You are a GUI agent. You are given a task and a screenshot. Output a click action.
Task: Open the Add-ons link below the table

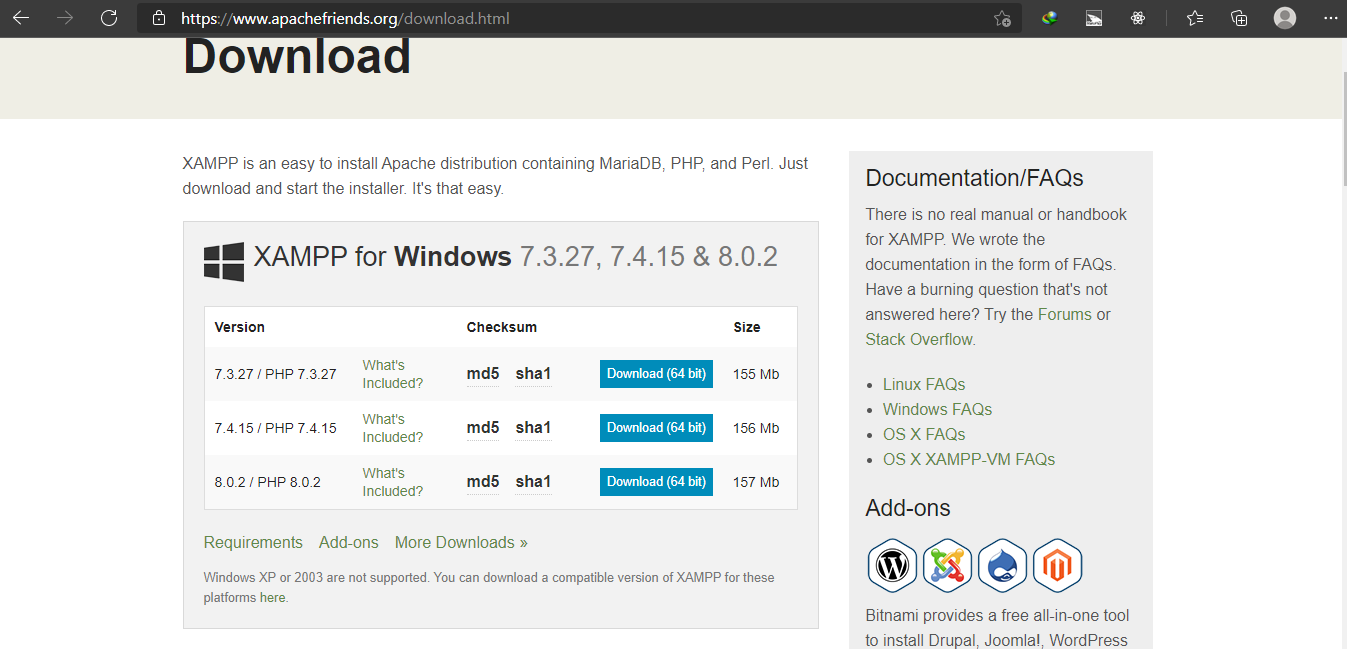pyautogui.click(x=349, y=543)
